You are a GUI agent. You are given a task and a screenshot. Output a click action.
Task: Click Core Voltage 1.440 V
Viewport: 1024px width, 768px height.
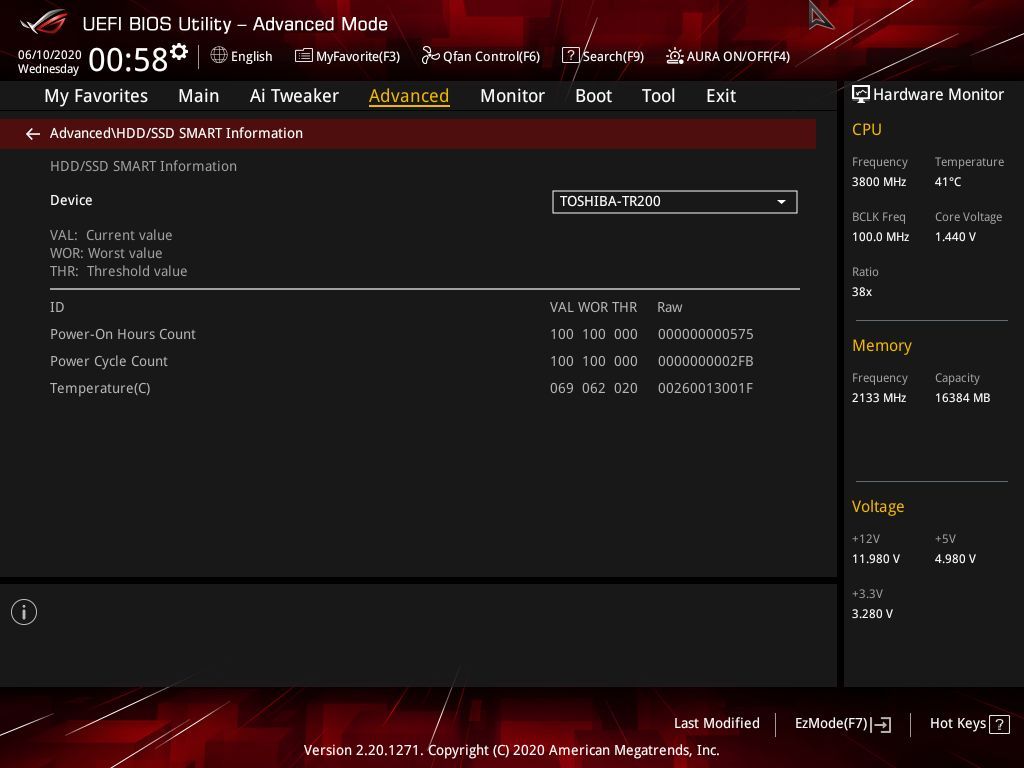[x=955, y=237]
